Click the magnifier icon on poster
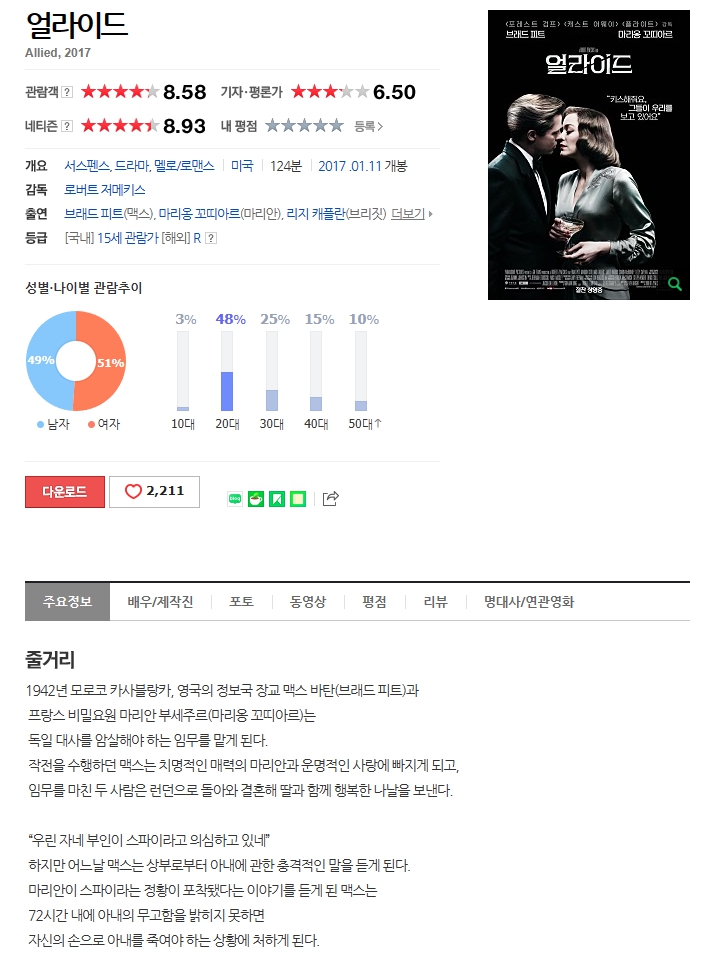This screenshot has width=720, height=955. (675, 283)
